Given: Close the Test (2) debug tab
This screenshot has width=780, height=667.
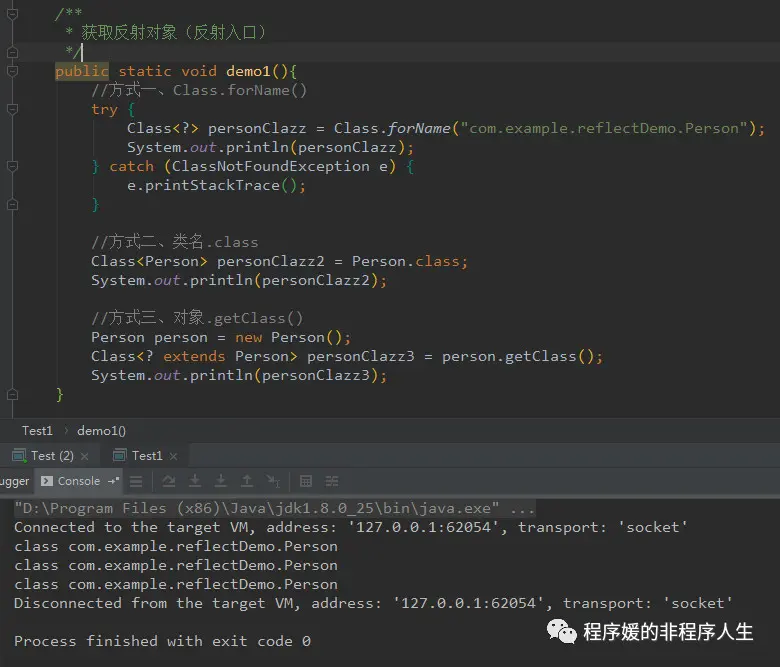Looking at the screenshot, I should click(85, 456).
